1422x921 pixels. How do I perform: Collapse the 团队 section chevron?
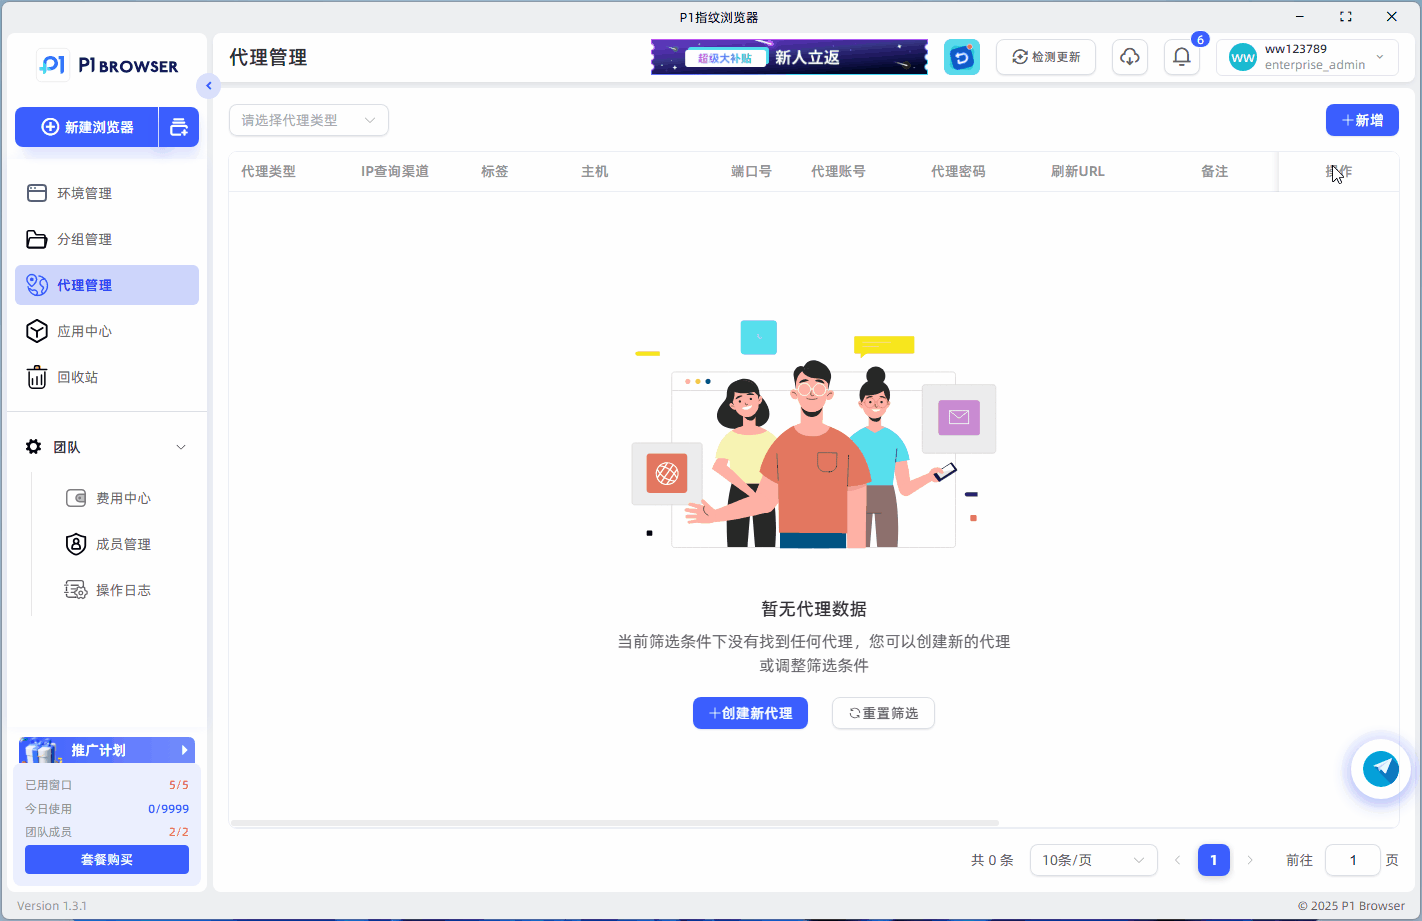click(181, 447)
